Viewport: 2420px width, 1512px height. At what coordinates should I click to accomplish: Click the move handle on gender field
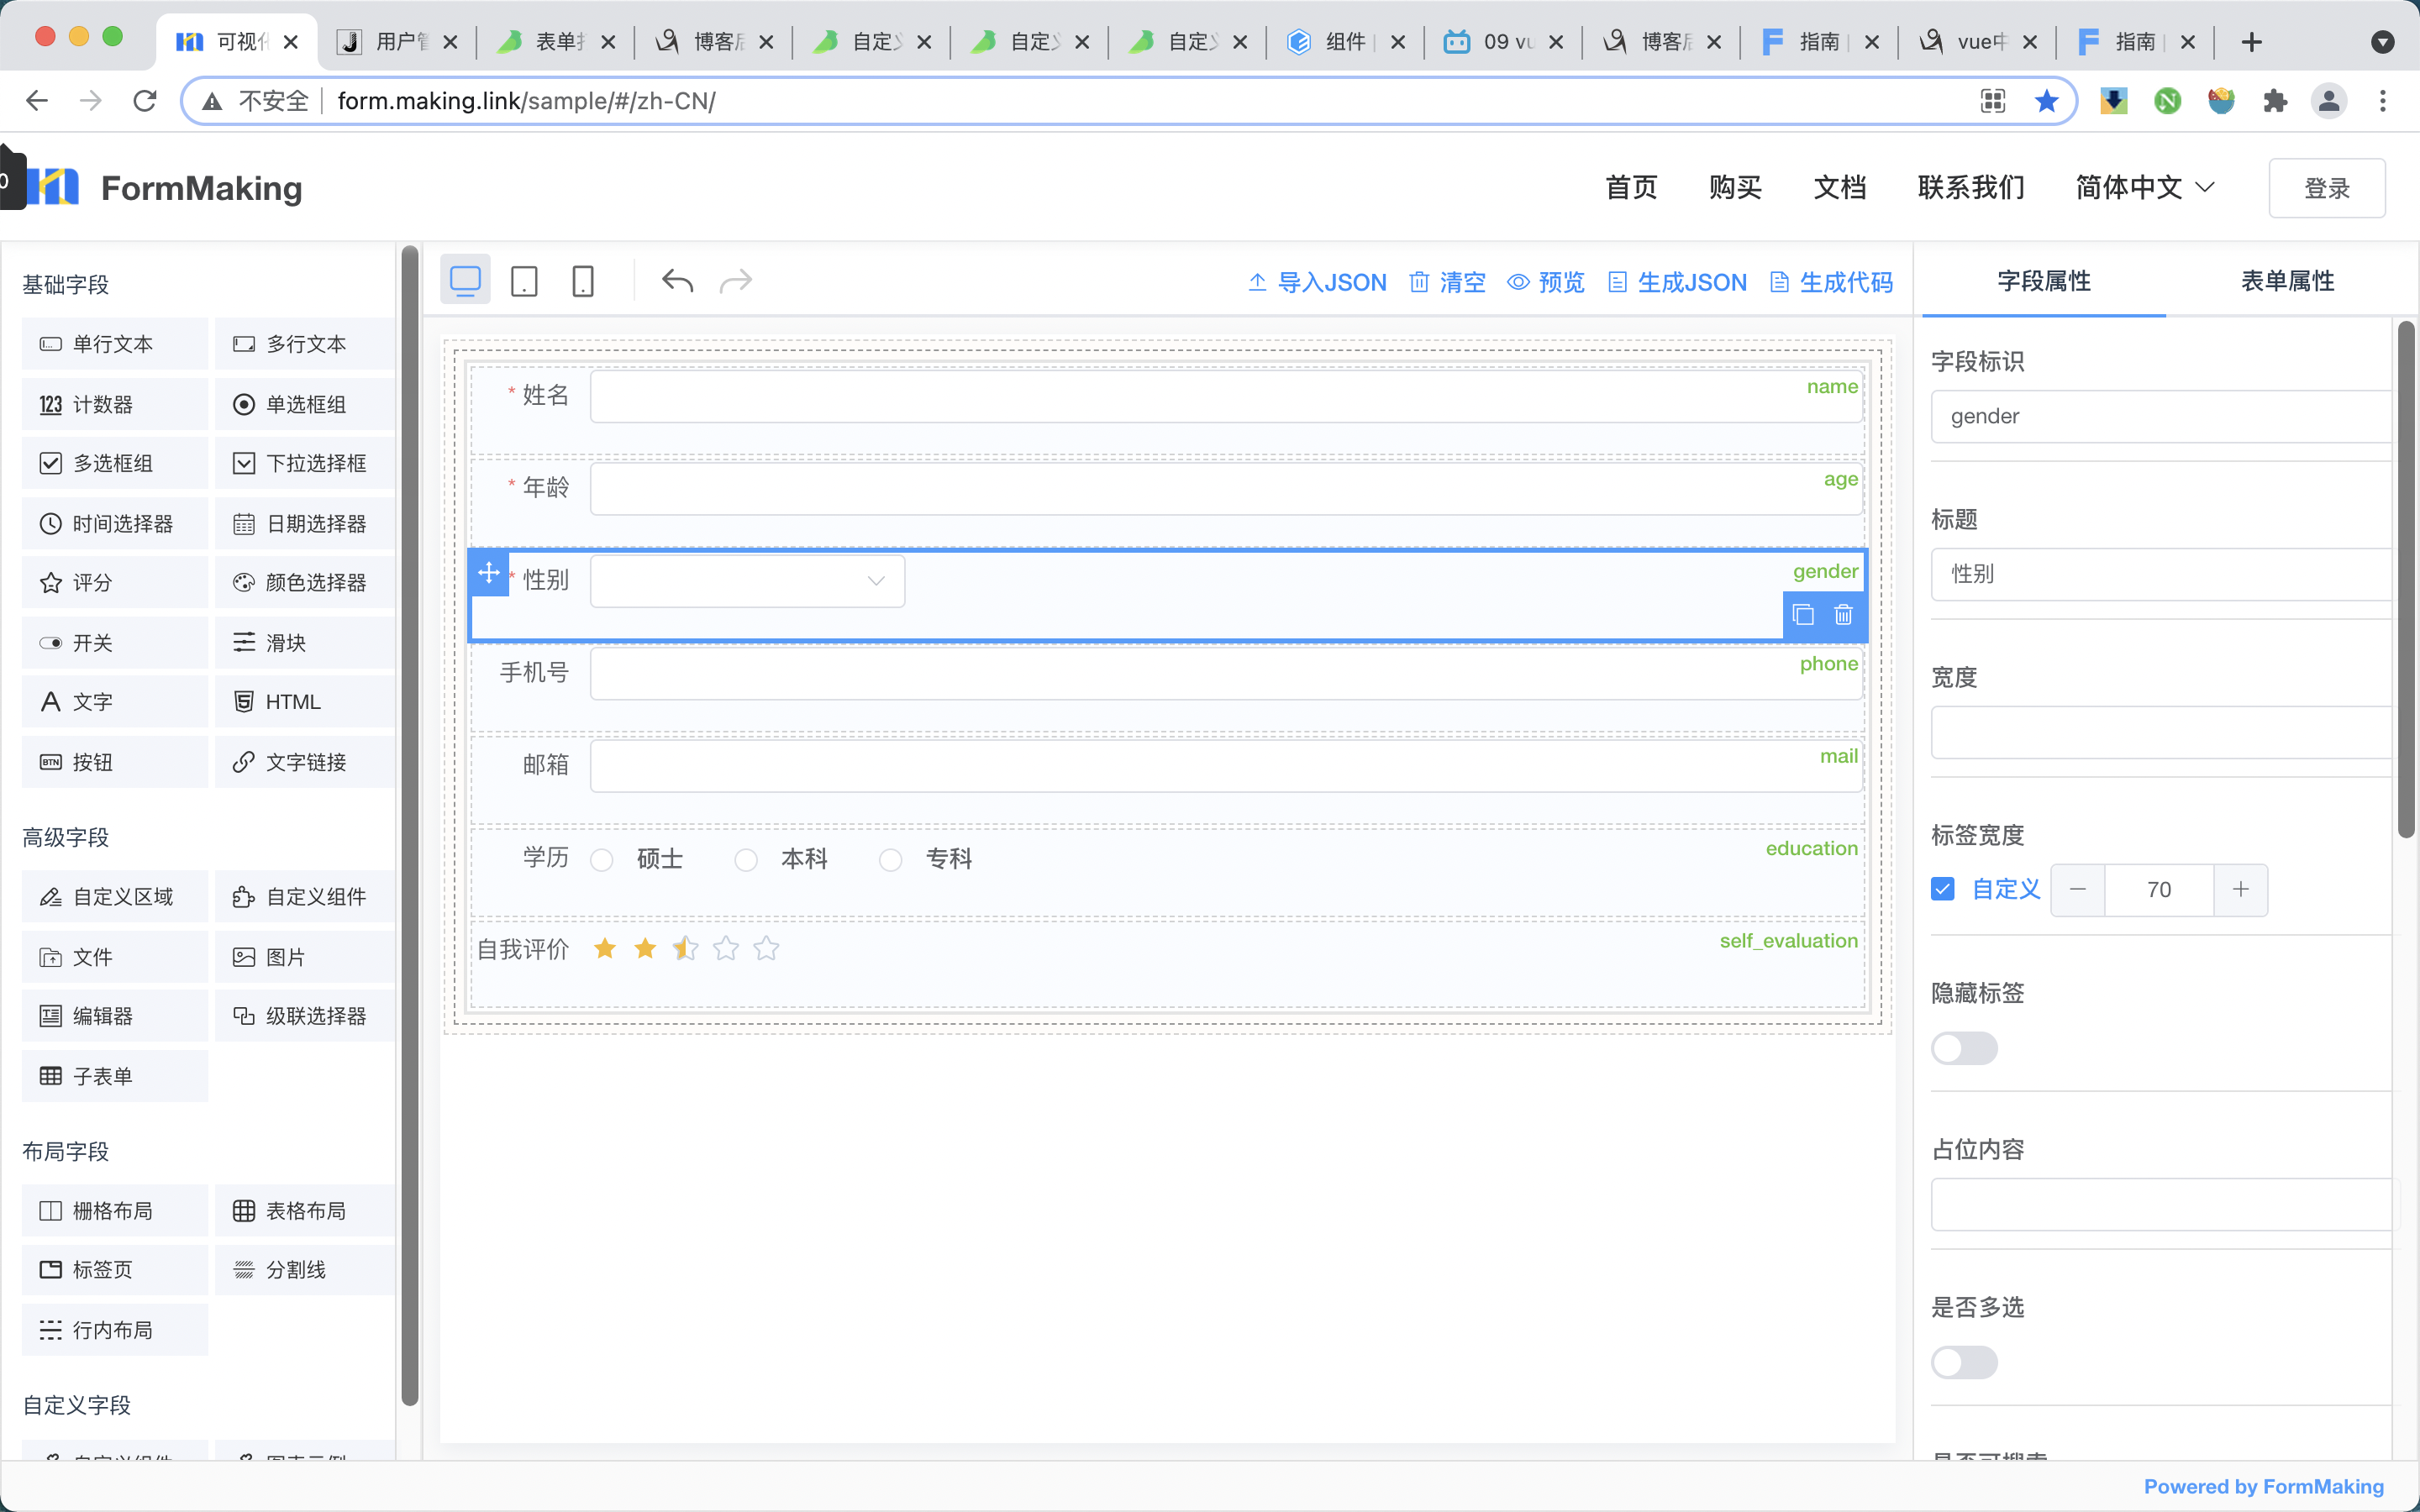coord(489,573)
